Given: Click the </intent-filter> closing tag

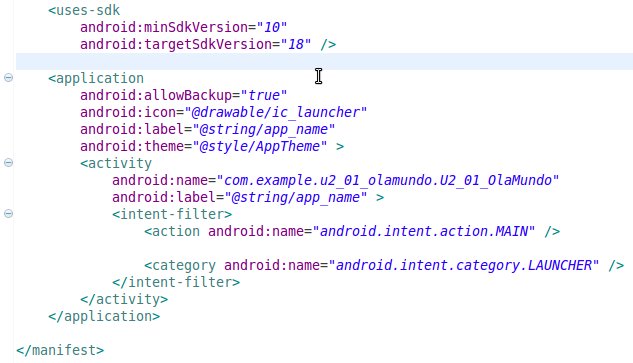Looking at the screenshot, I should 176,282.
